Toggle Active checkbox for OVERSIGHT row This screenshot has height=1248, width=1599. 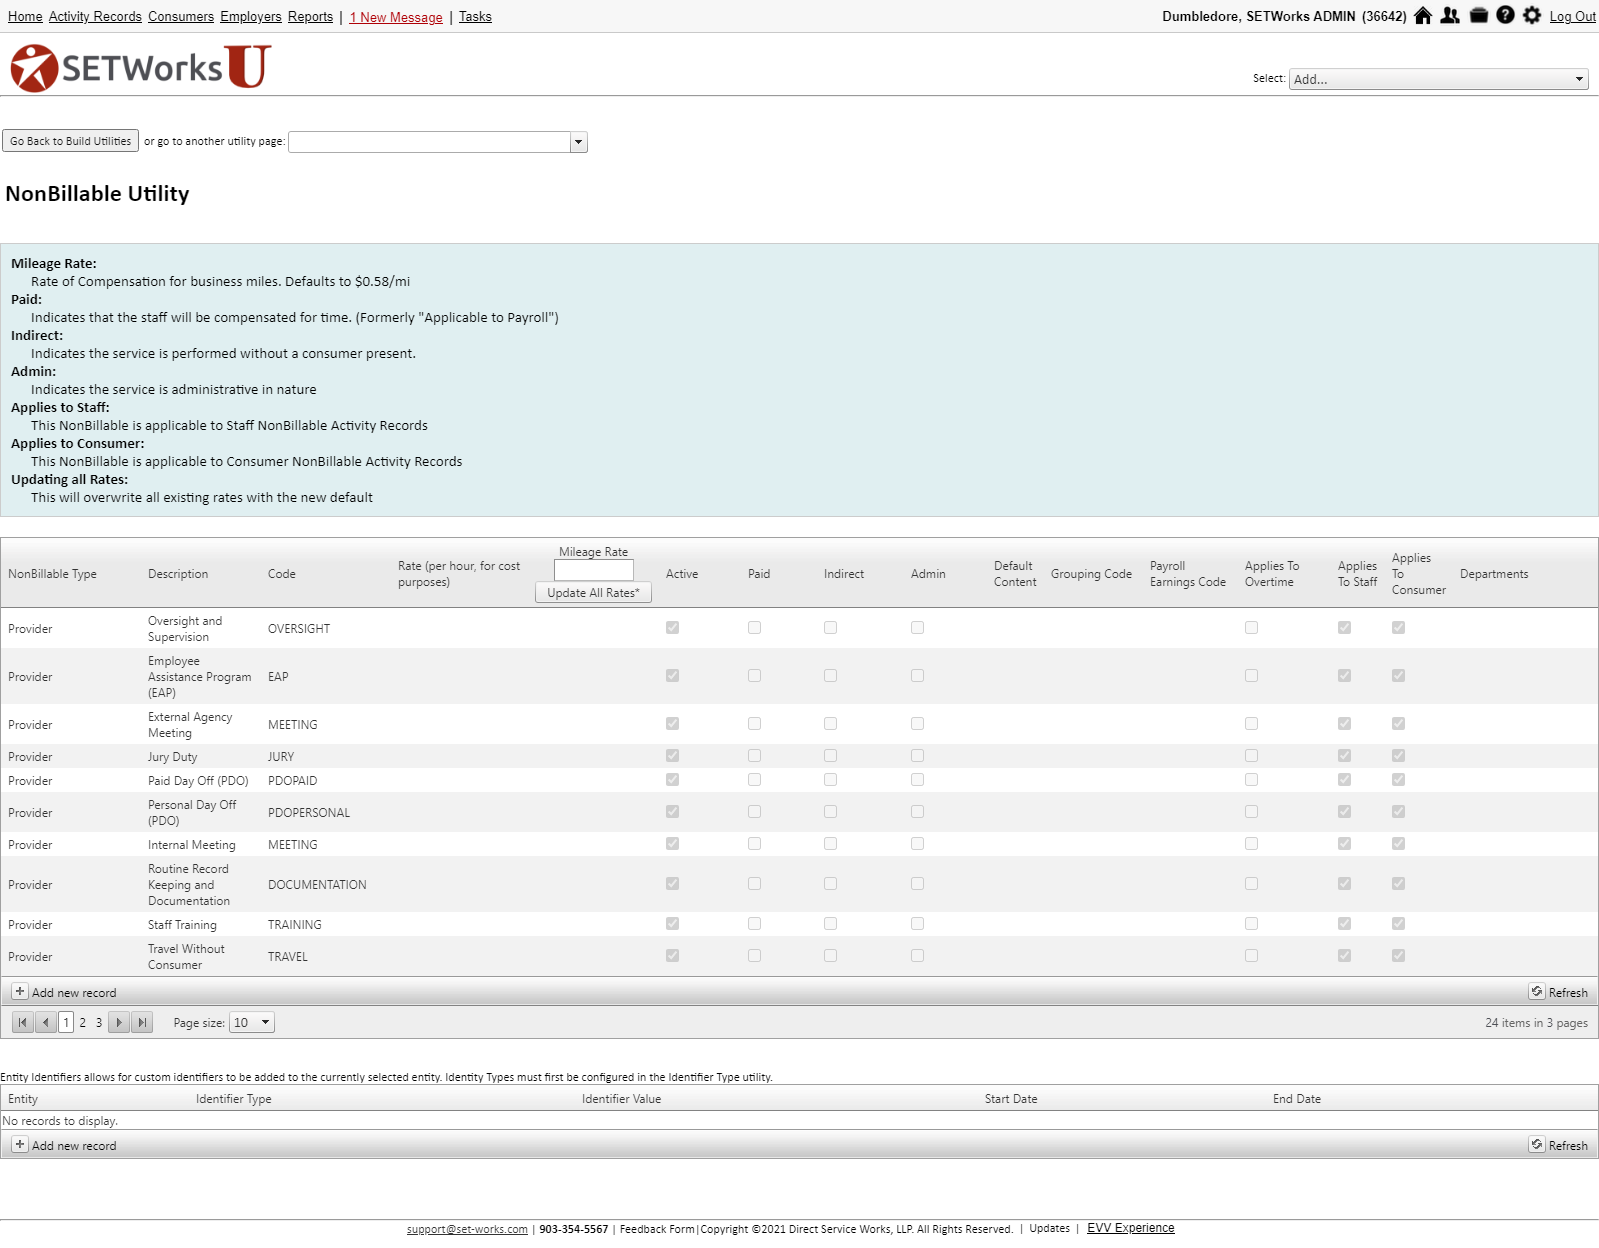click(672, 628)
